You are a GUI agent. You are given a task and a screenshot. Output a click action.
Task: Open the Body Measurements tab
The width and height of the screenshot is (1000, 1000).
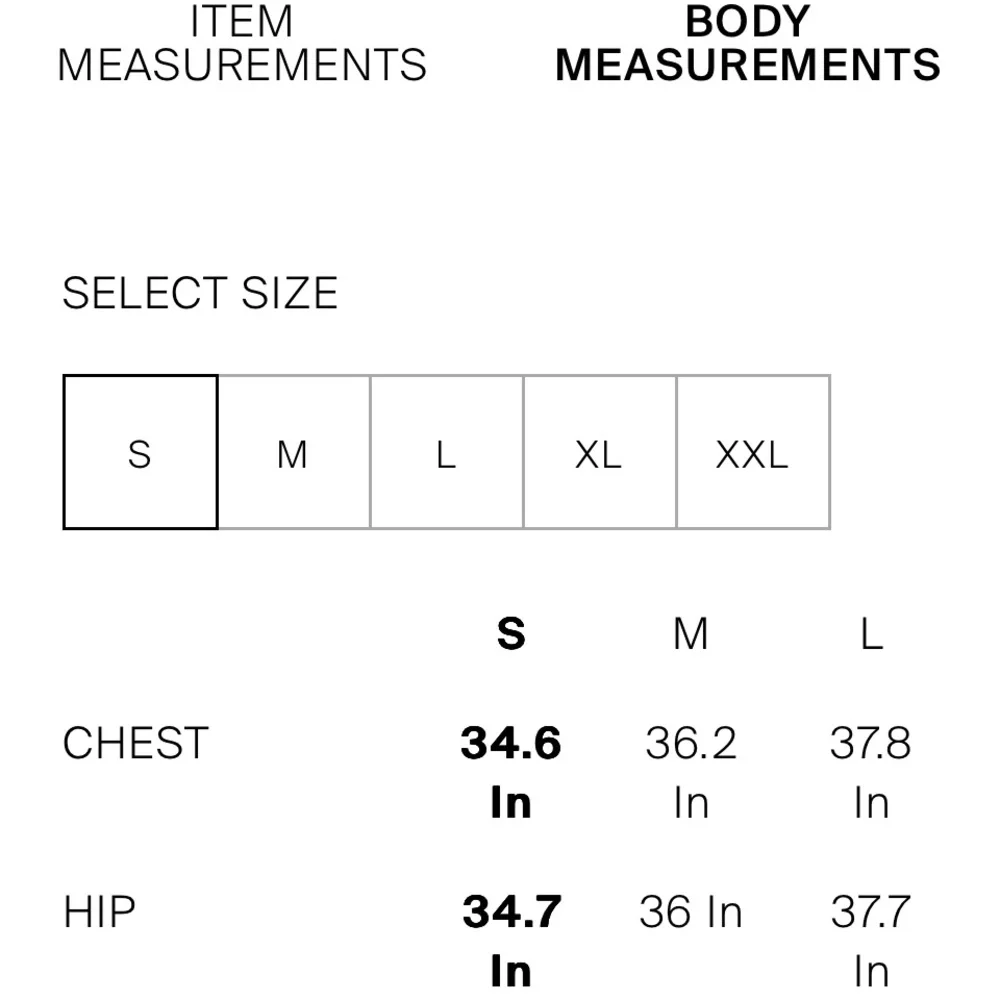tap(747, 44)
